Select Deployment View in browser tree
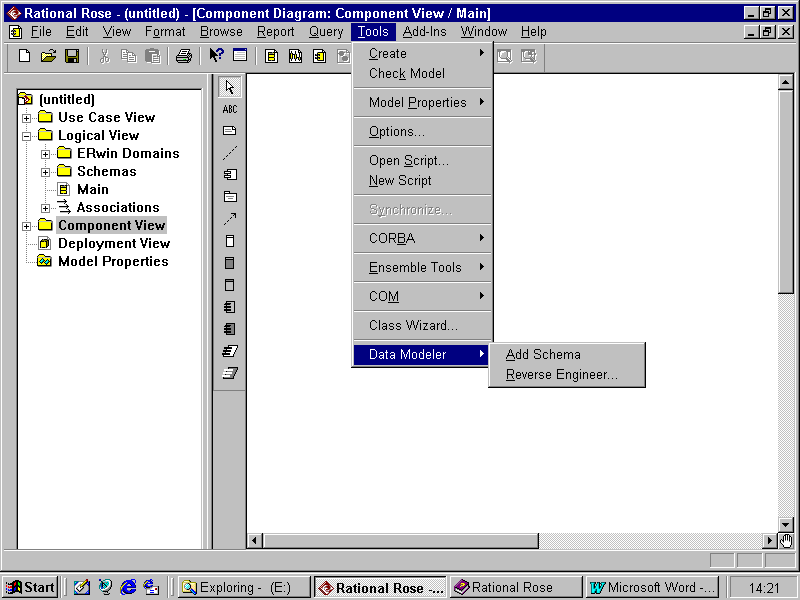This screenshot has width=800, height=600. (x=114, y=244)
